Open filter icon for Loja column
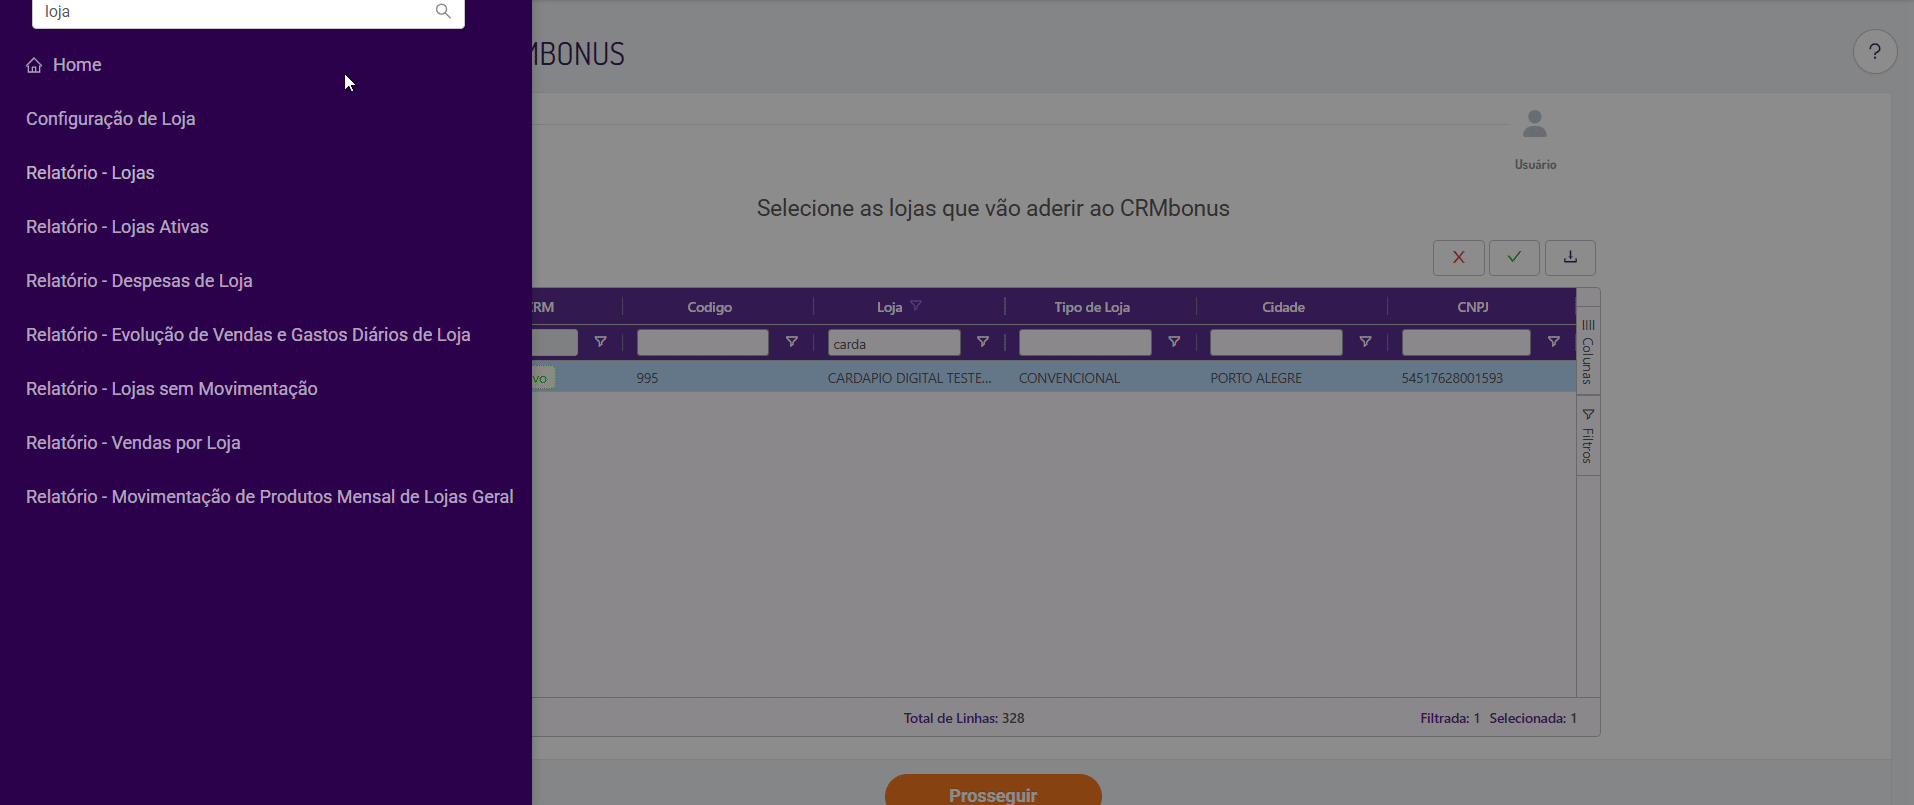Screen dimensions: 1914x805 983,342
